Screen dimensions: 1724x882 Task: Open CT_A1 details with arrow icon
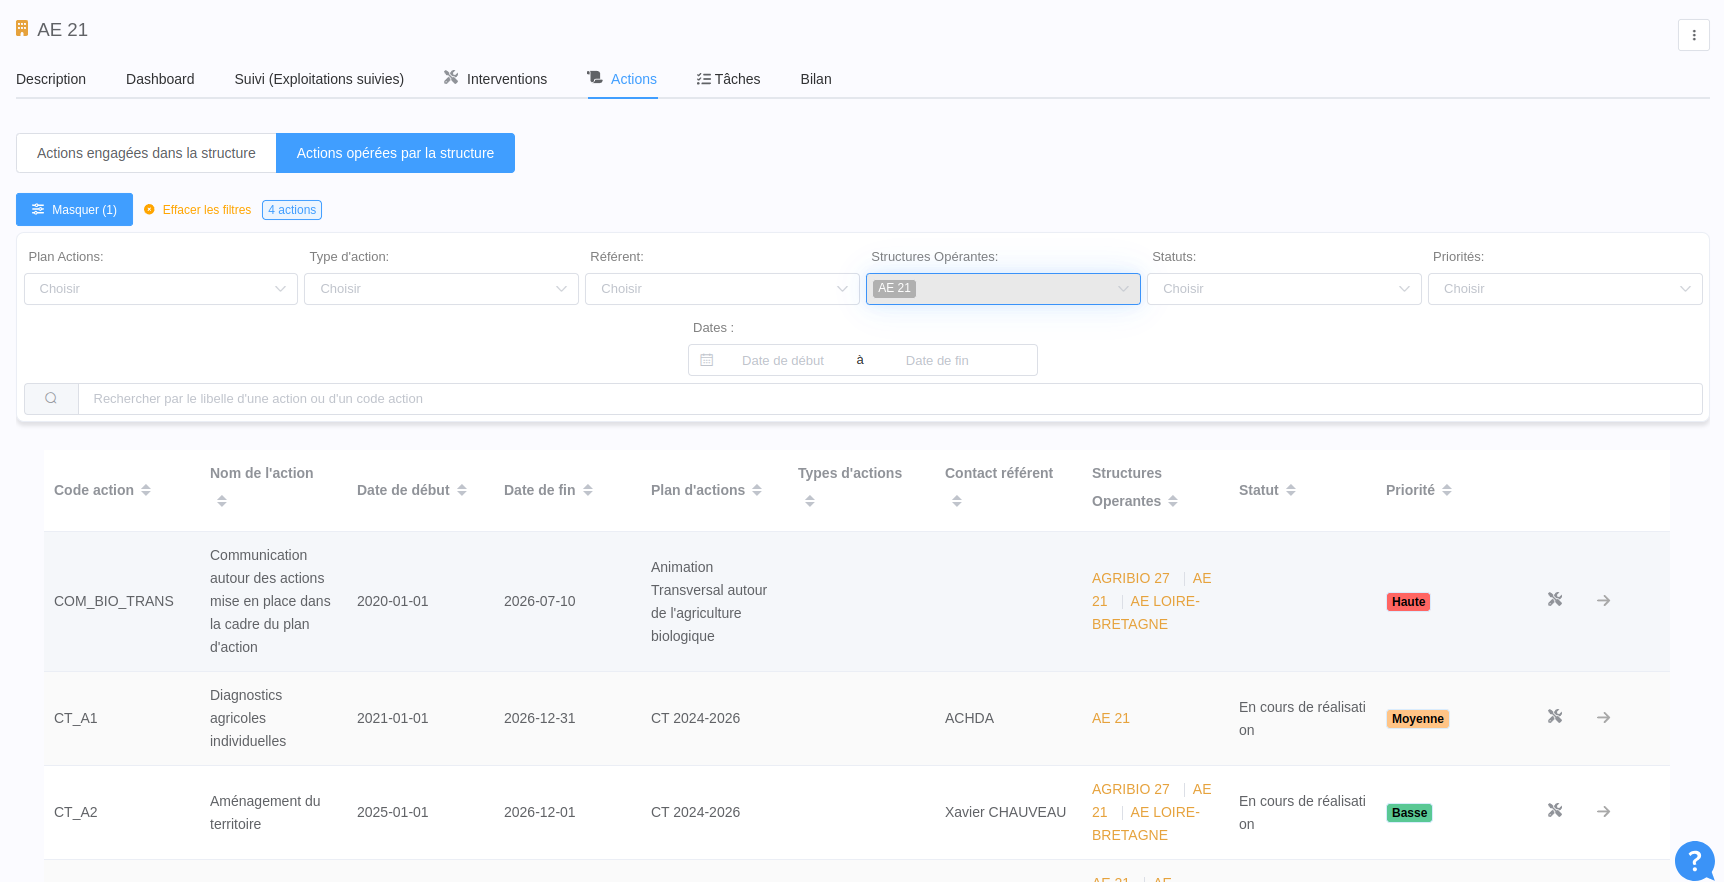[x=1603, y=718]
